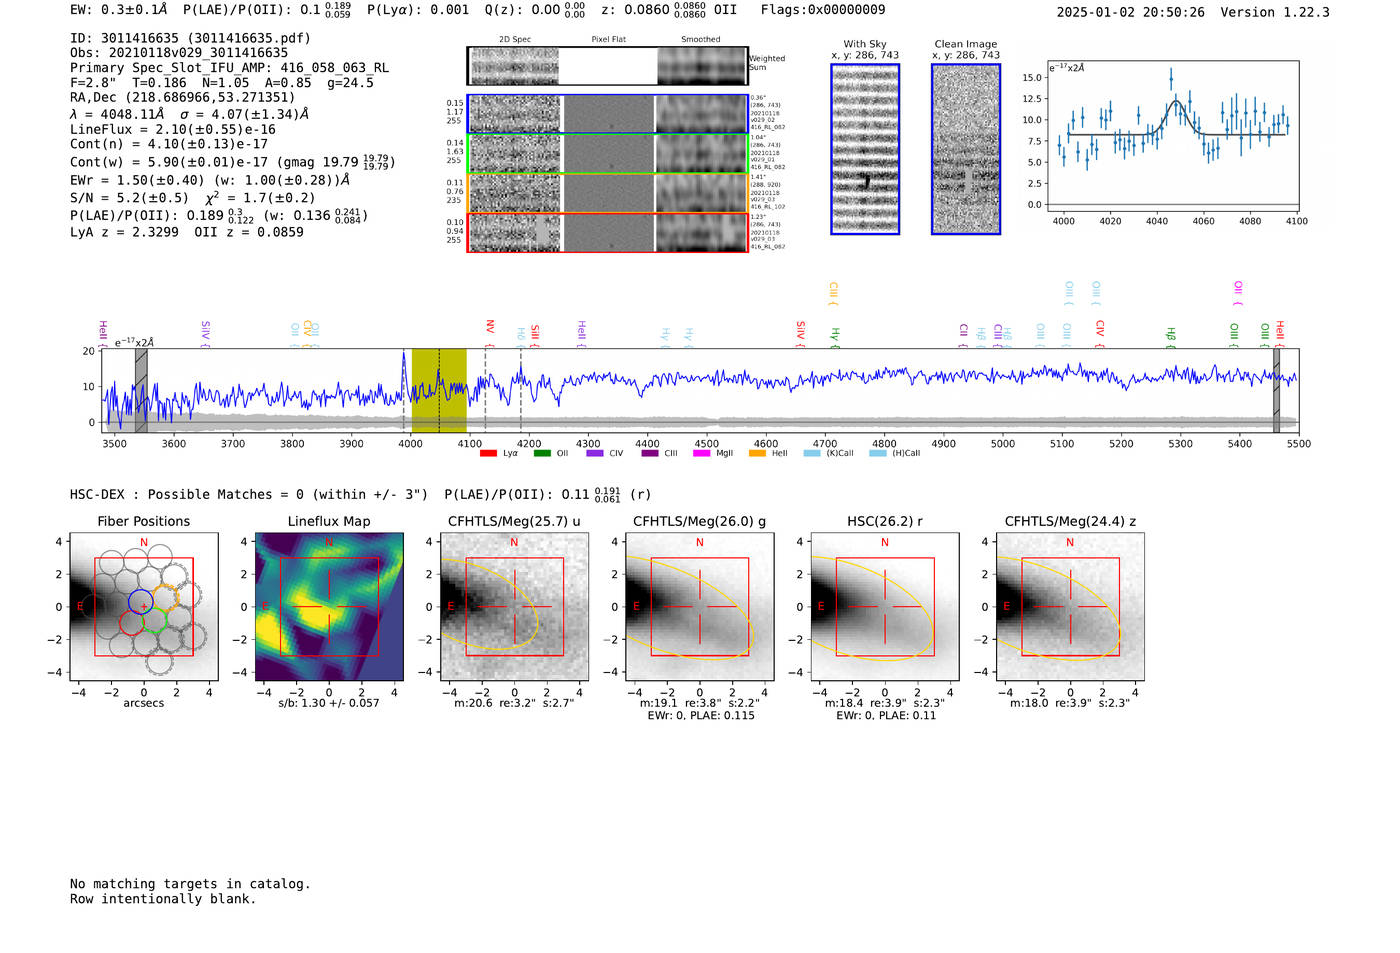Click the 'Row intentionally blank.' text
1400x953 pixels.
click(x=163, y=899)
